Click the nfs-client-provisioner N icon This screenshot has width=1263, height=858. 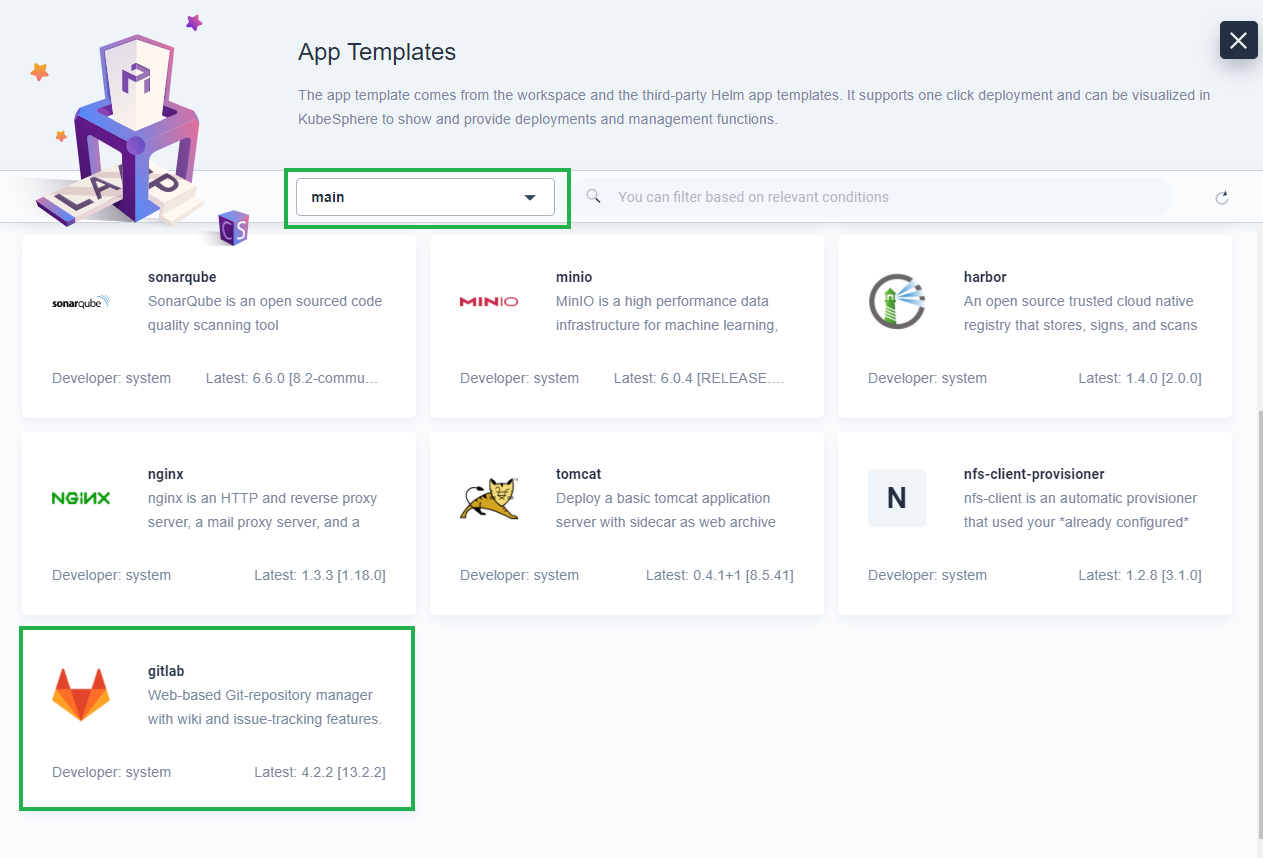[896, 498]
